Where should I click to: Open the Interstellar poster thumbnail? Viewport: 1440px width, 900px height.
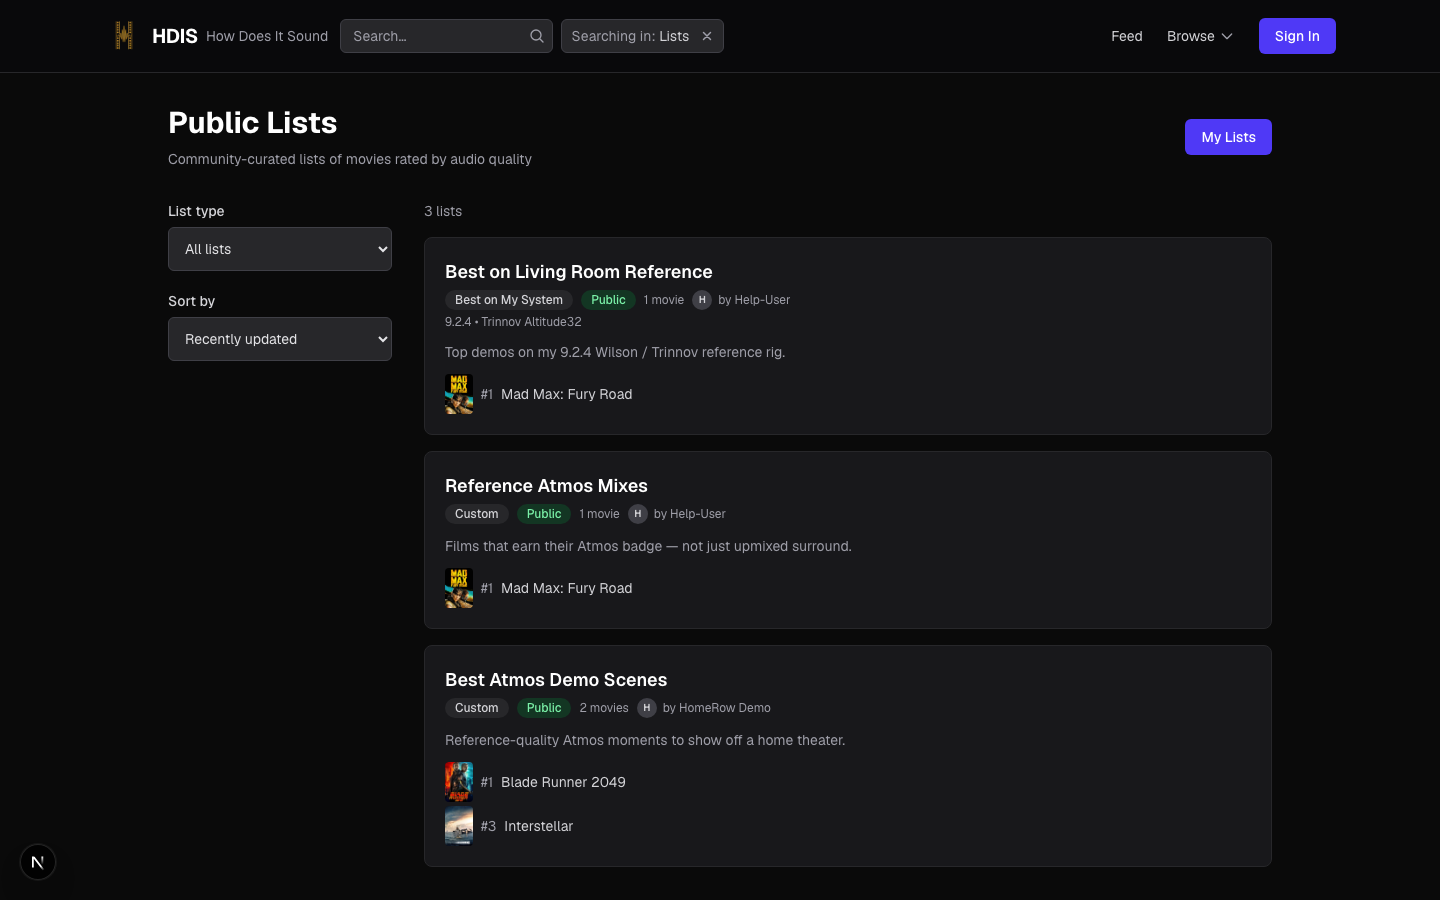(x=459, y=826)
